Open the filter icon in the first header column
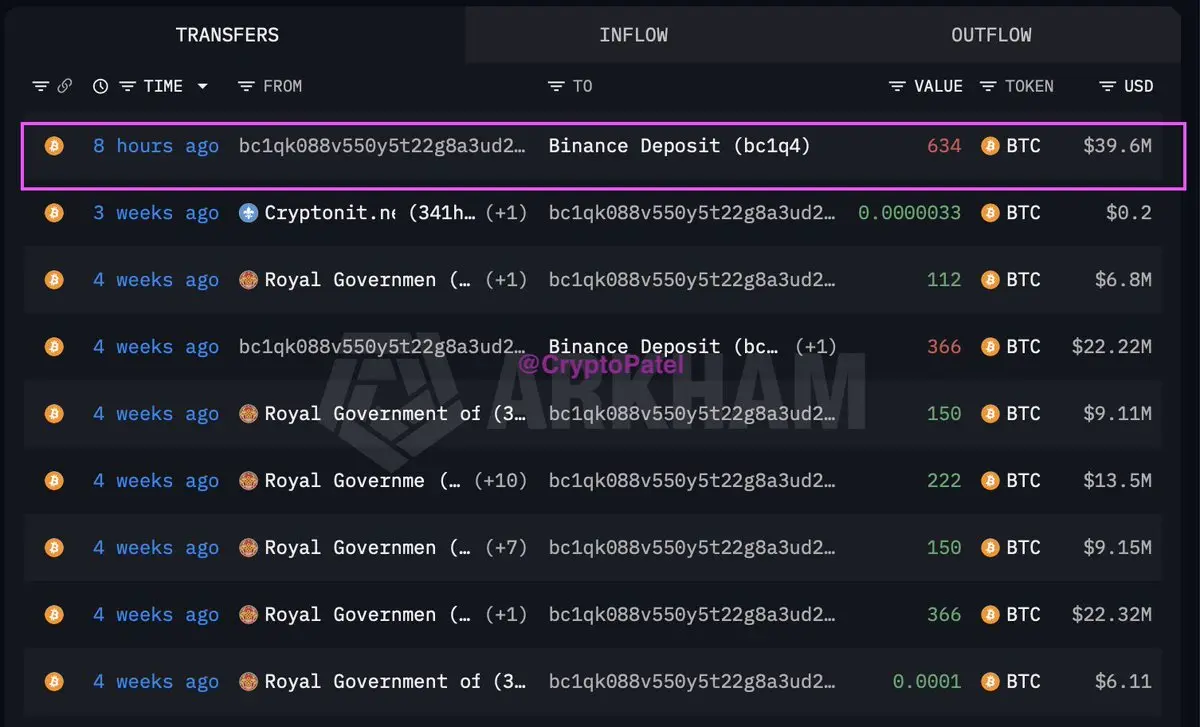The width and height of the screenshot is (1200, 727). pos(40,87)
